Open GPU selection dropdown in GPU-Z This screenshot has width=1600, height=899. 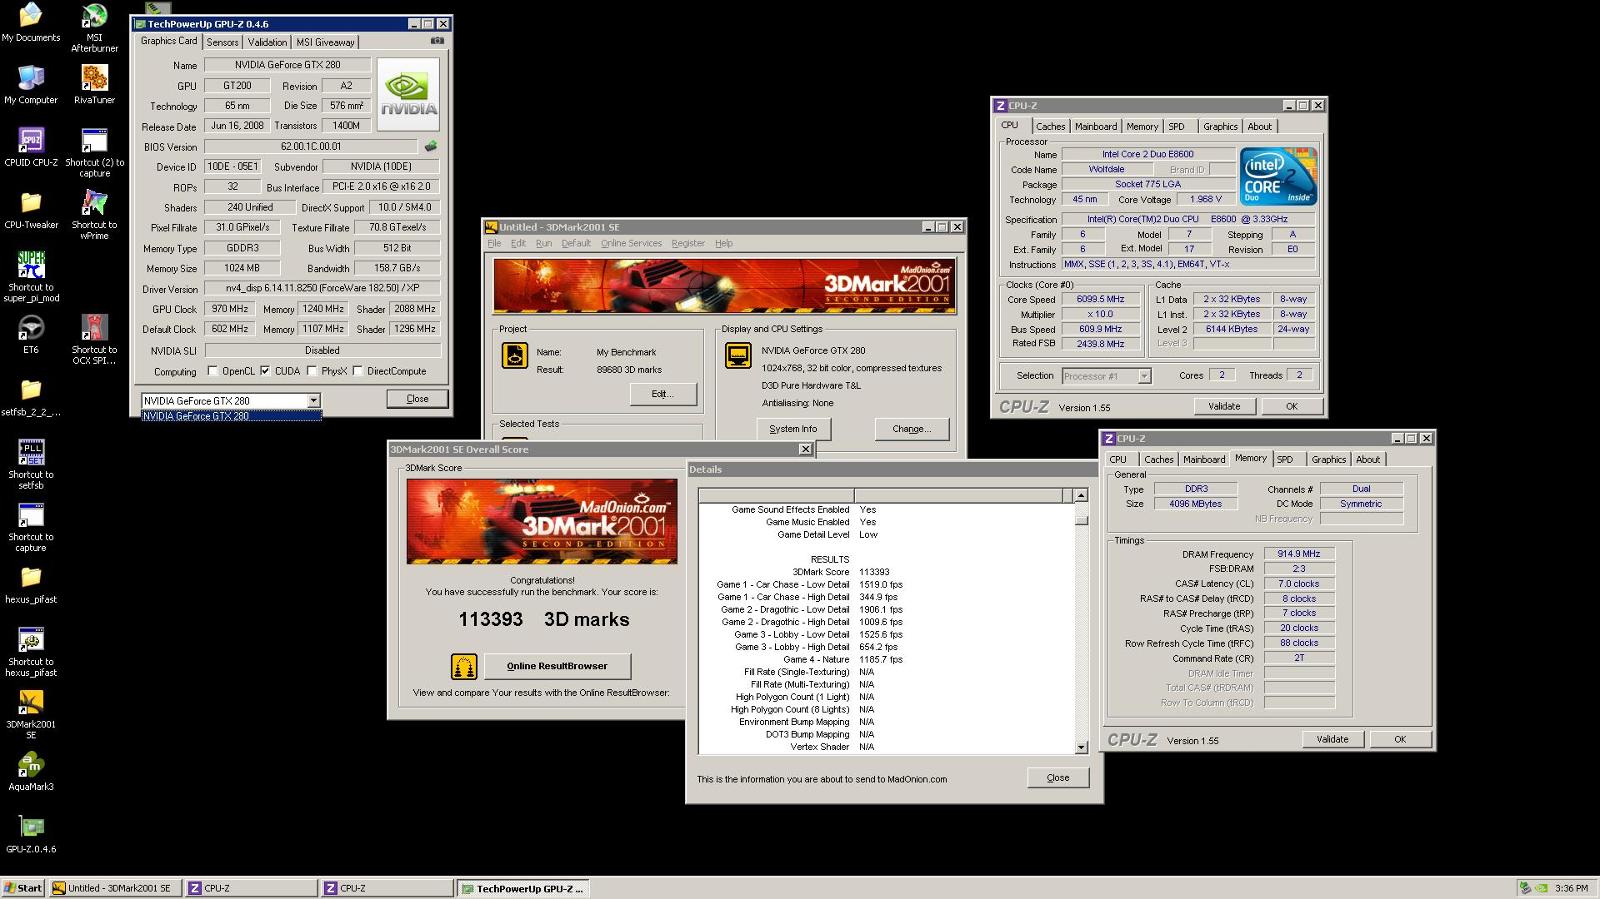pyautogui.click(x=313, y=401)
